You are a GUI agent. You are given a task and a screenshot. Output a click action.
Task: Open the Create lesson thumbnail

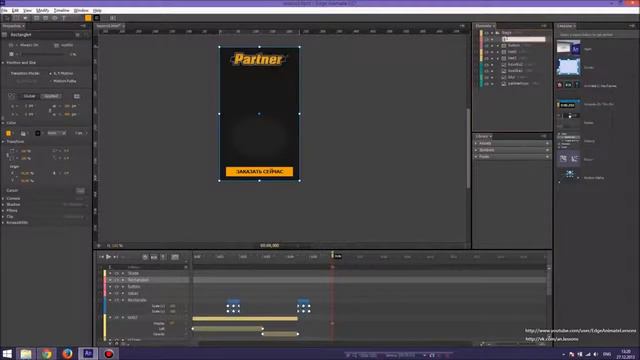click(x=568, y=67)
